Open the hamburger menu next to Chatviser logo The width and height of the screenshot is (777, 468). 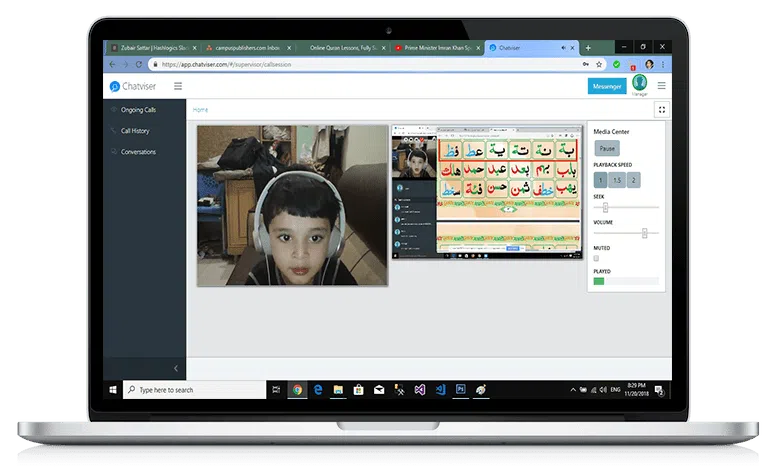click(178, 86)
